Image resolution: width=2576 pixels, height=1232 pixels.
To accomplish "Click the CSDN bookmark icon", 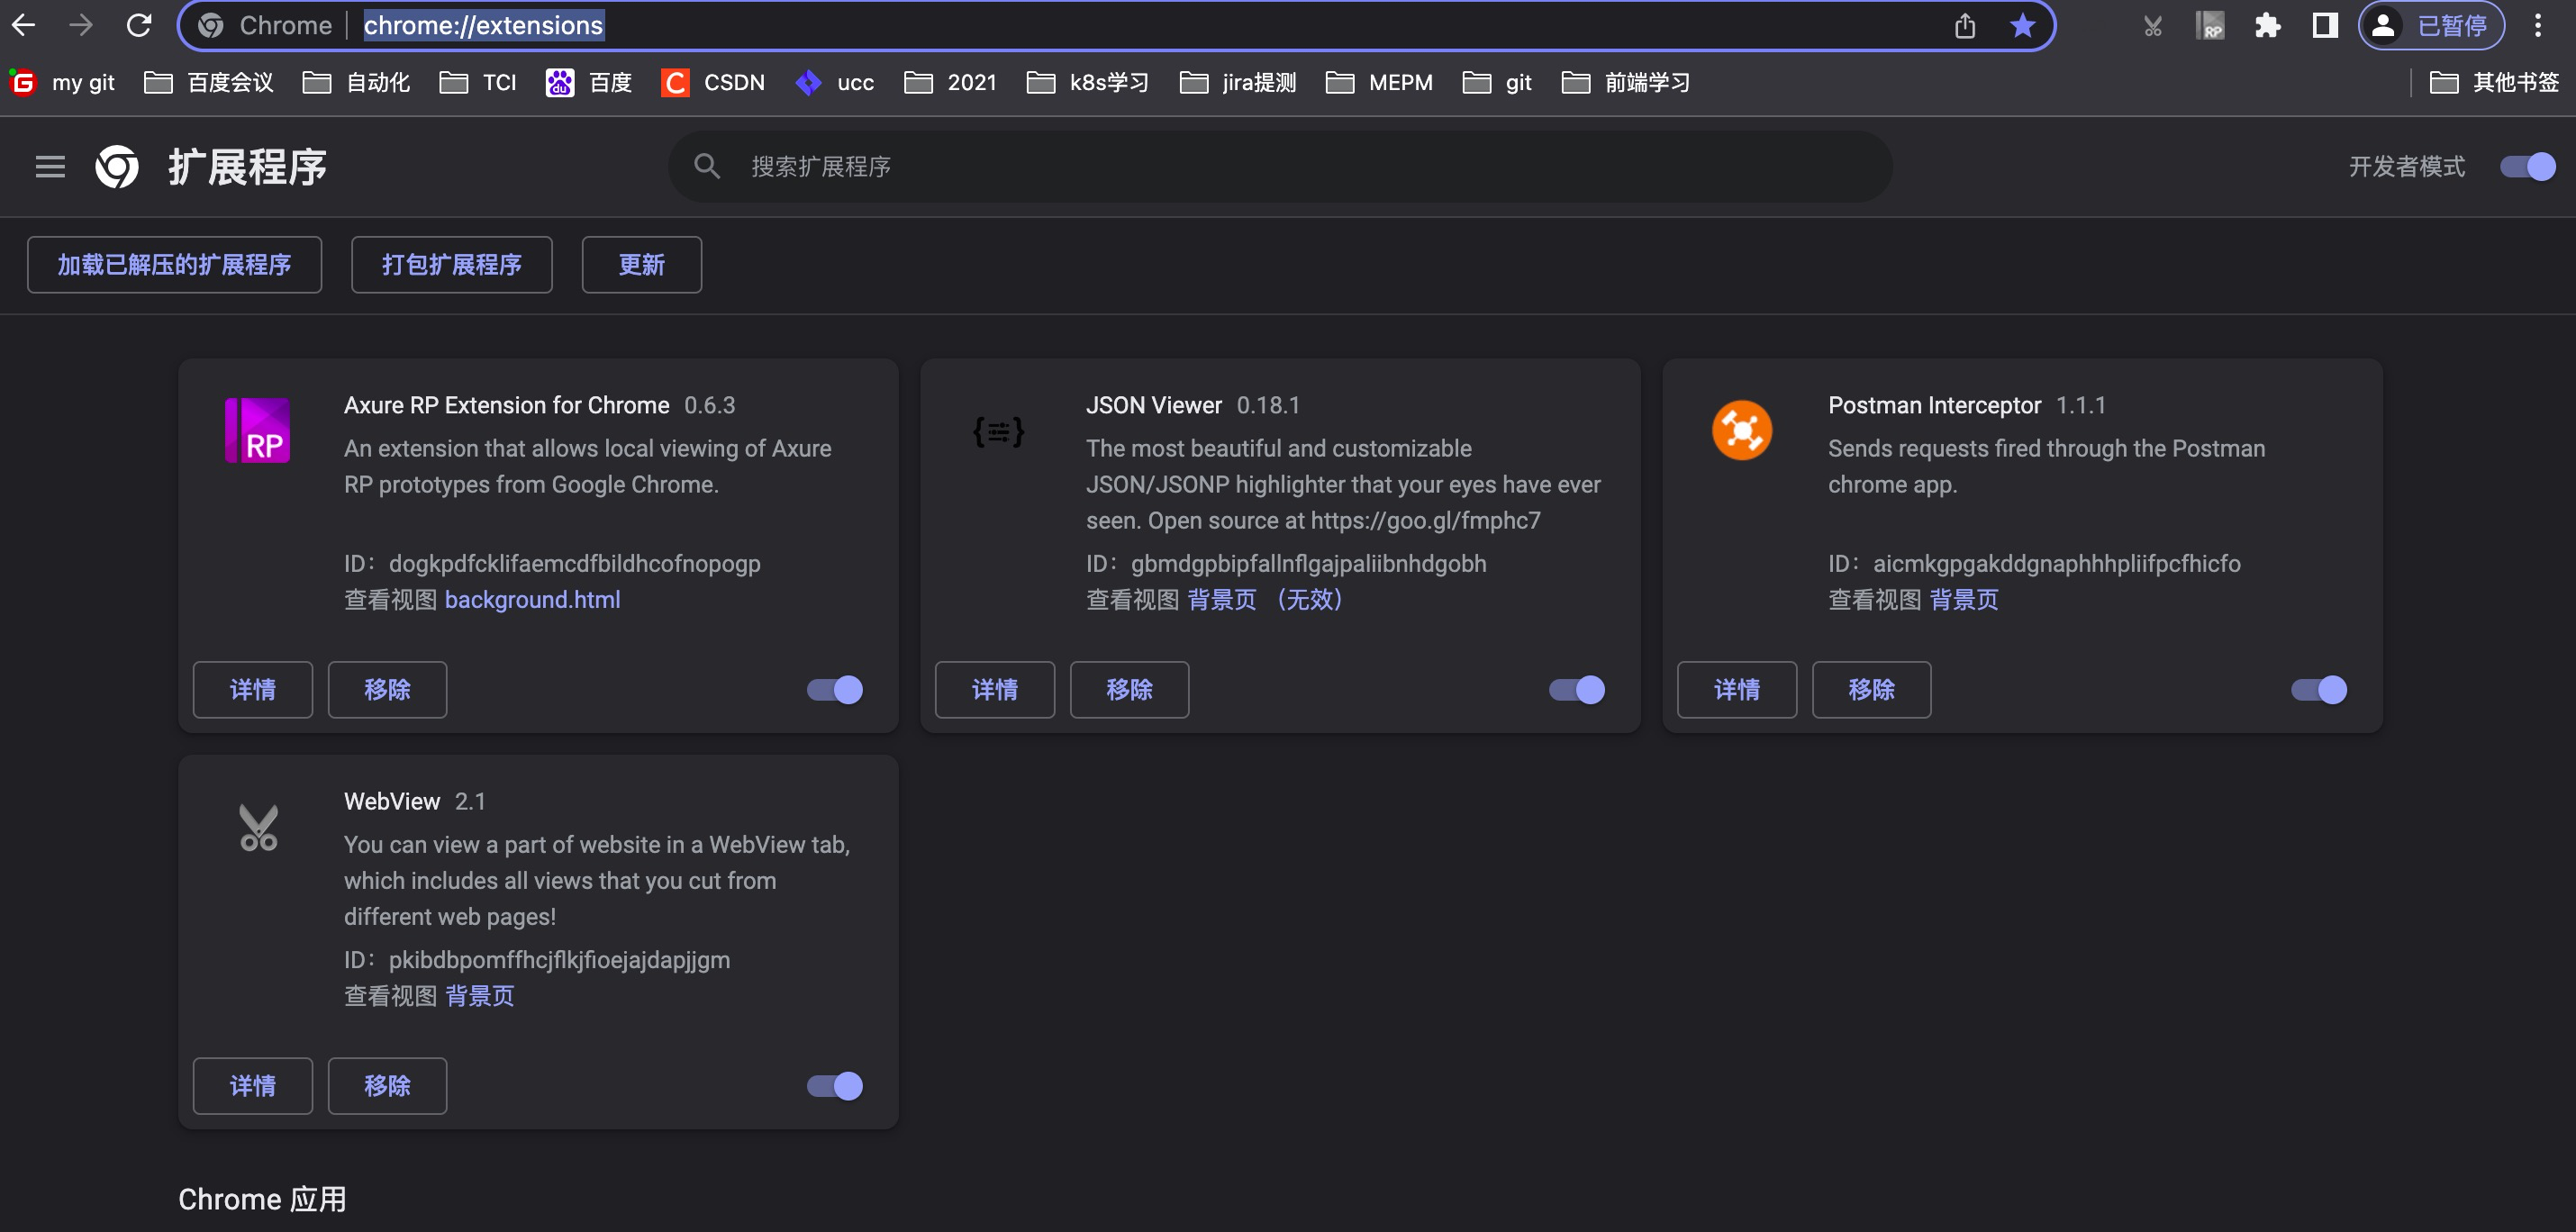I will tap(675, 83).
